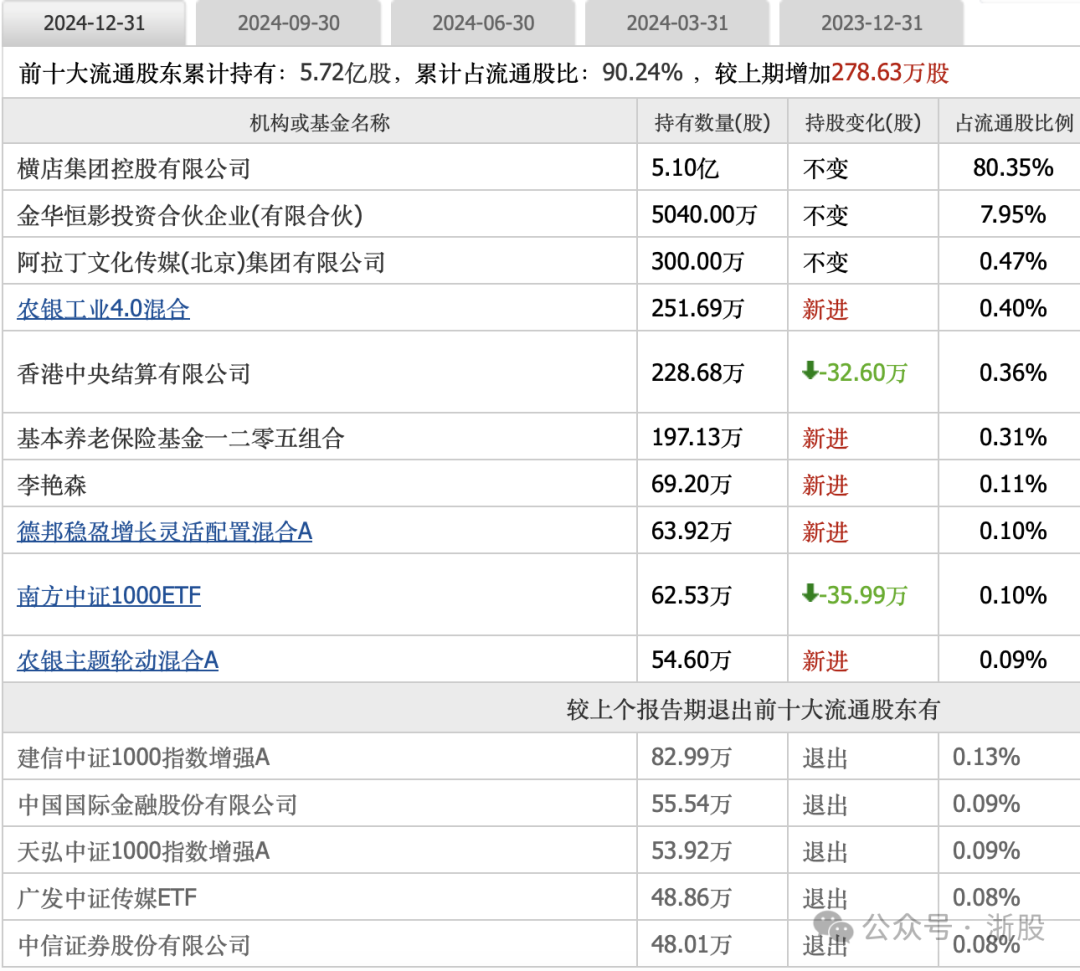
Task: Select the 金华恒影投资合伙企业(有限合伙) name
Action: [190, 216]
